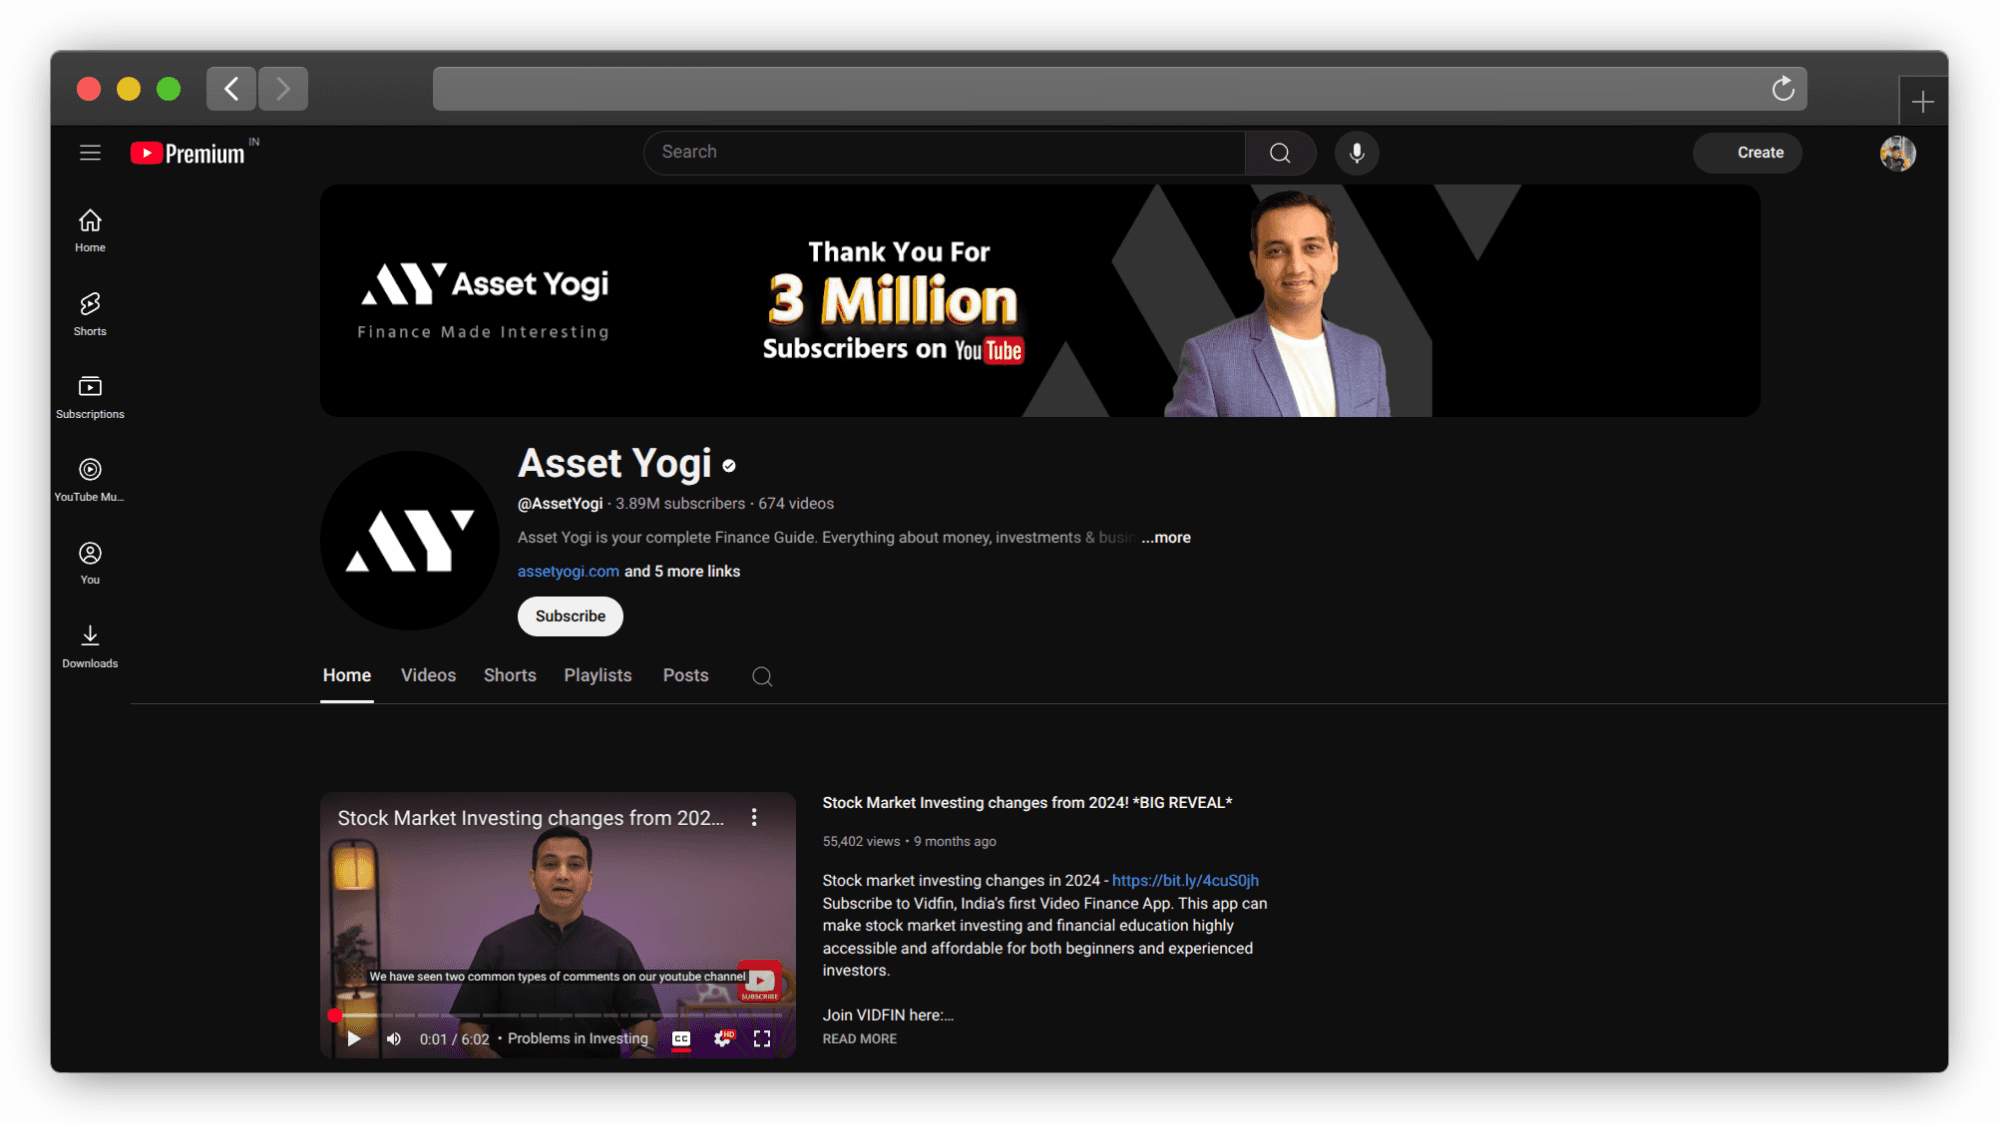Go to YouTube Premium home logo
1999x1124 pixels.
click(188, 153)
